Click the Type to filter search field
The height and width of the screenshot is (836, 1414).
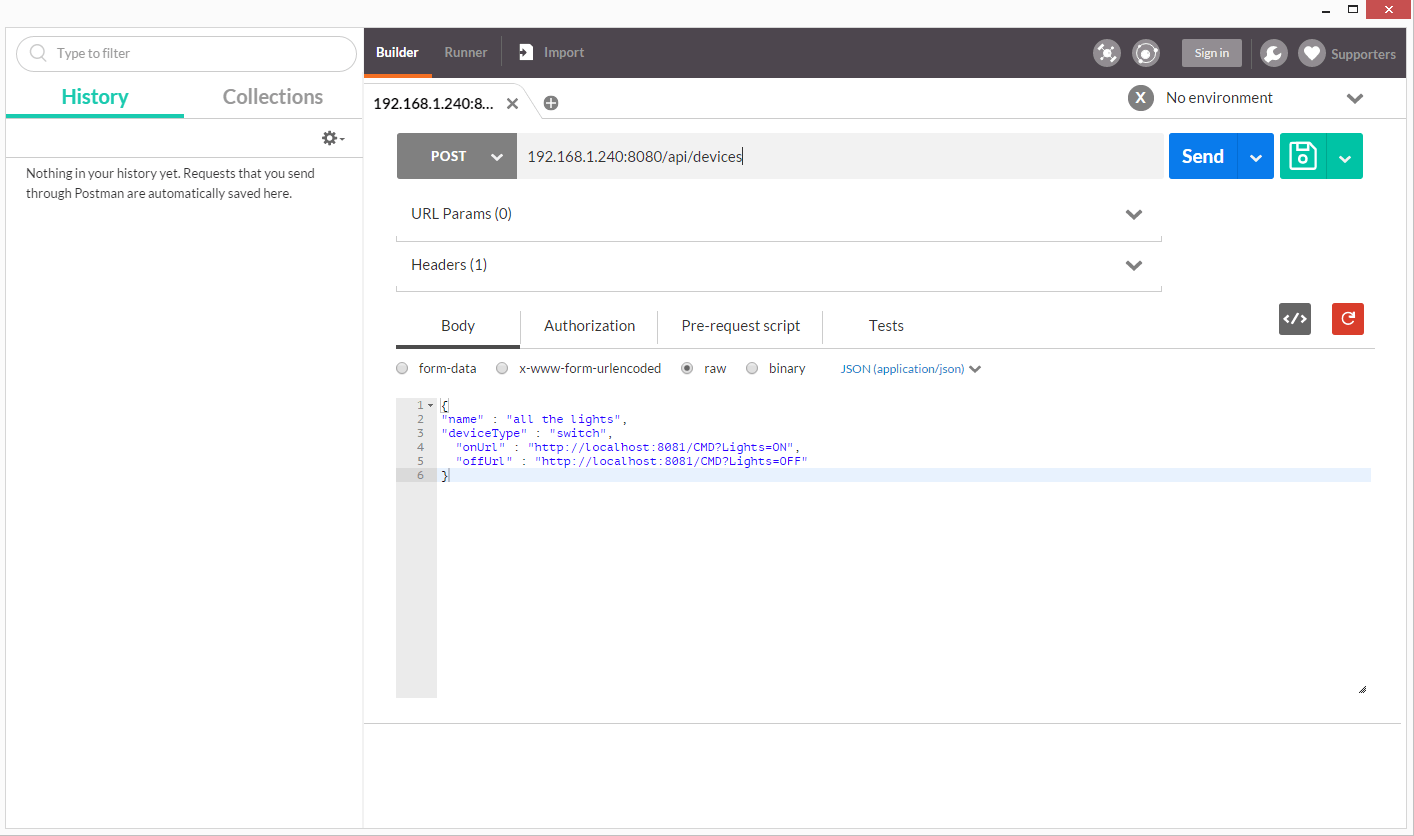[x=186, y=53]
